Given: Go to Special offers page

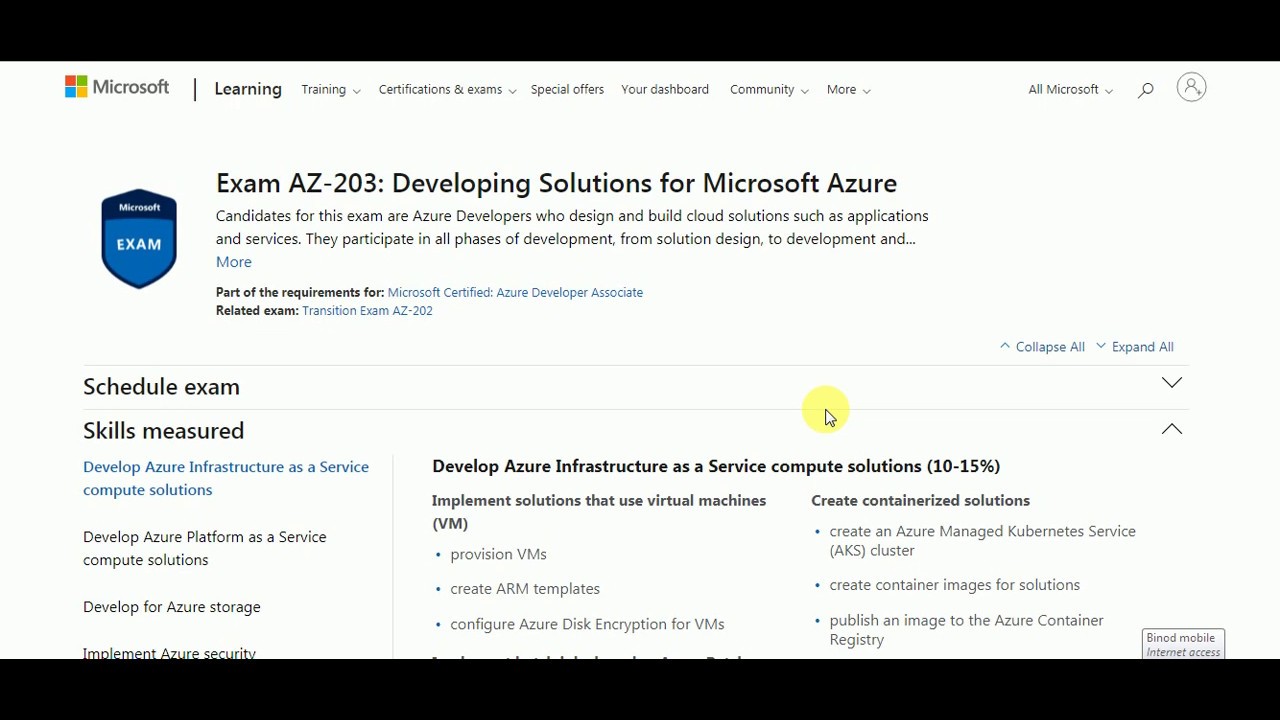Looking at the screenshot, I should [x=567, y=90].
